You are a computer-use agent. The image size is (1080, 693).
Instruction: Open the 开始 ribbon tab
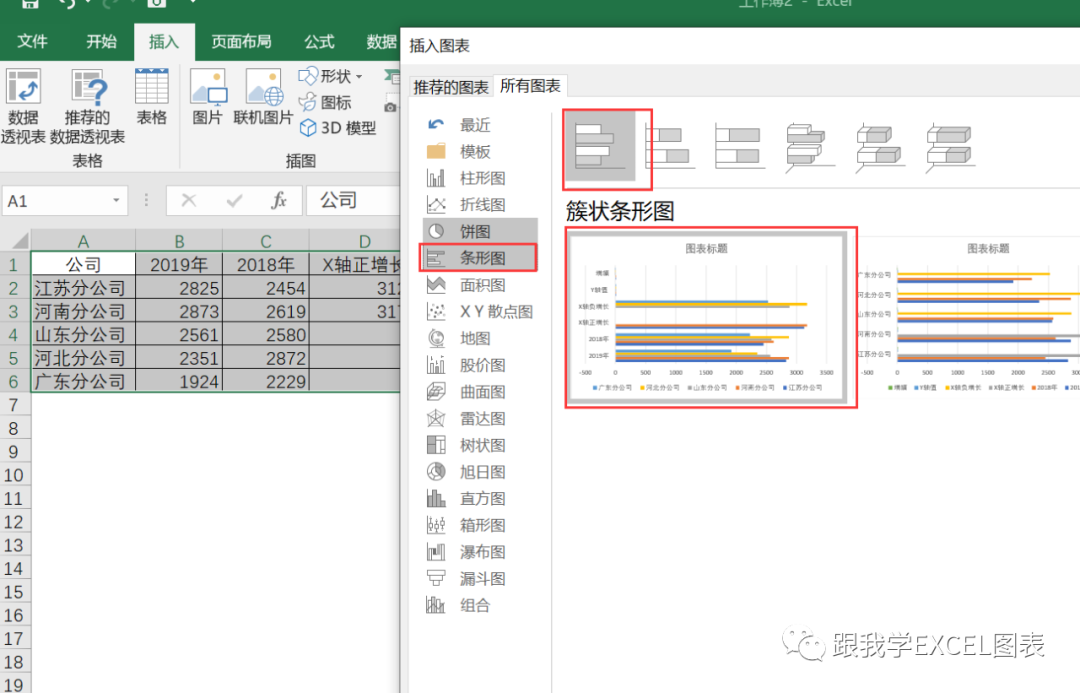click(x=100, y=41)
